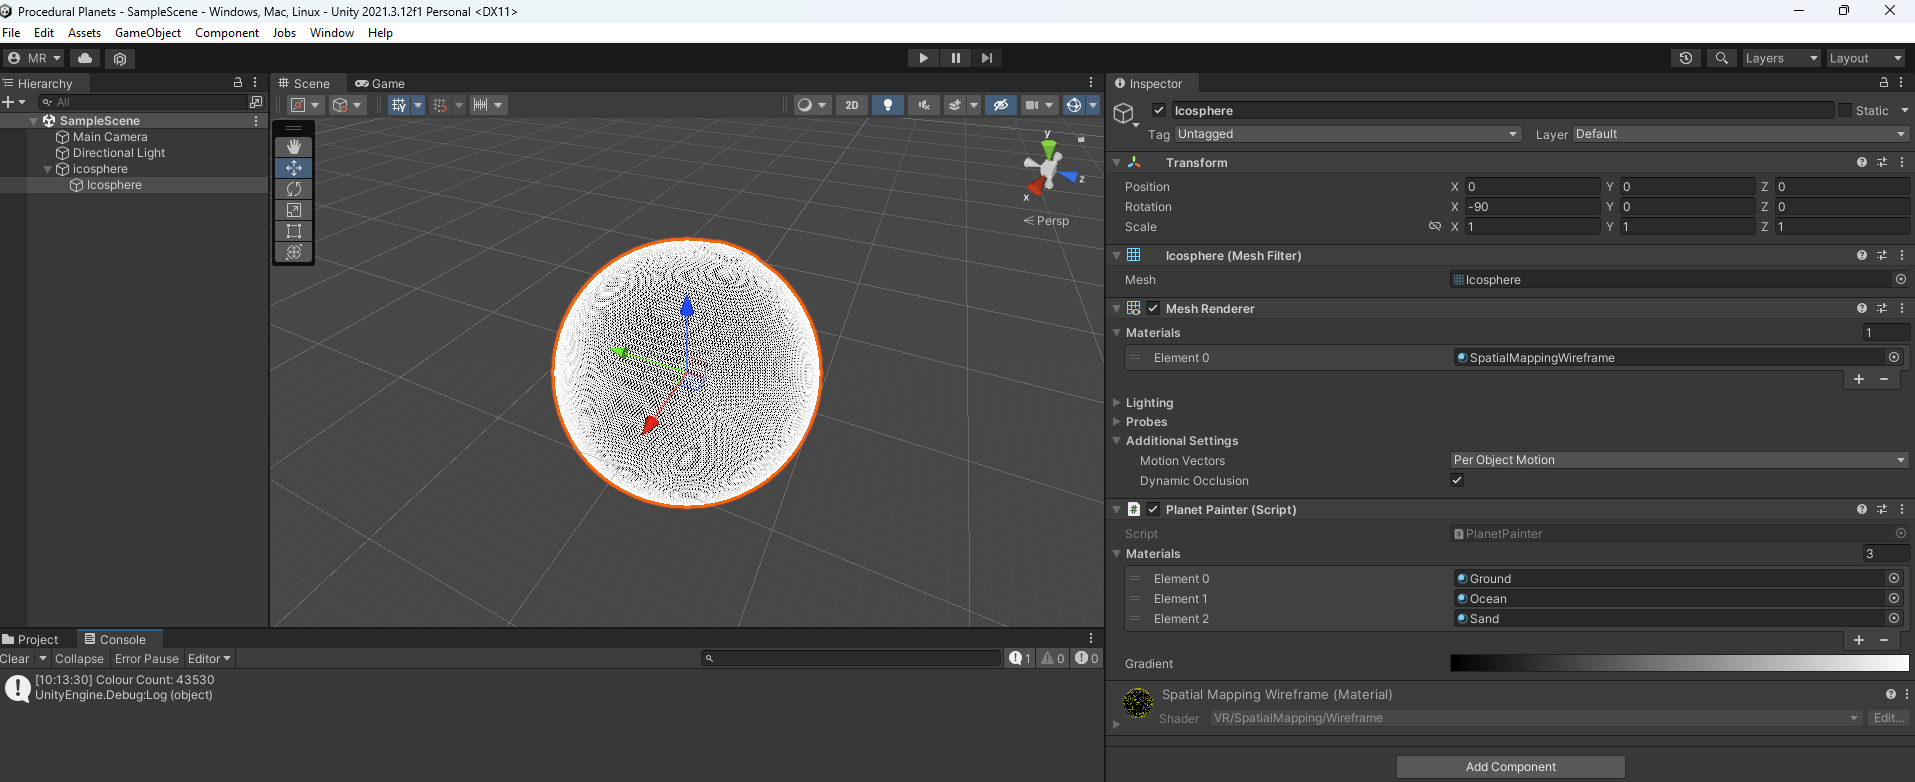Open the Layers dropdown
The width and height of the screenshot is (1915, 782).
(1781, 58)
